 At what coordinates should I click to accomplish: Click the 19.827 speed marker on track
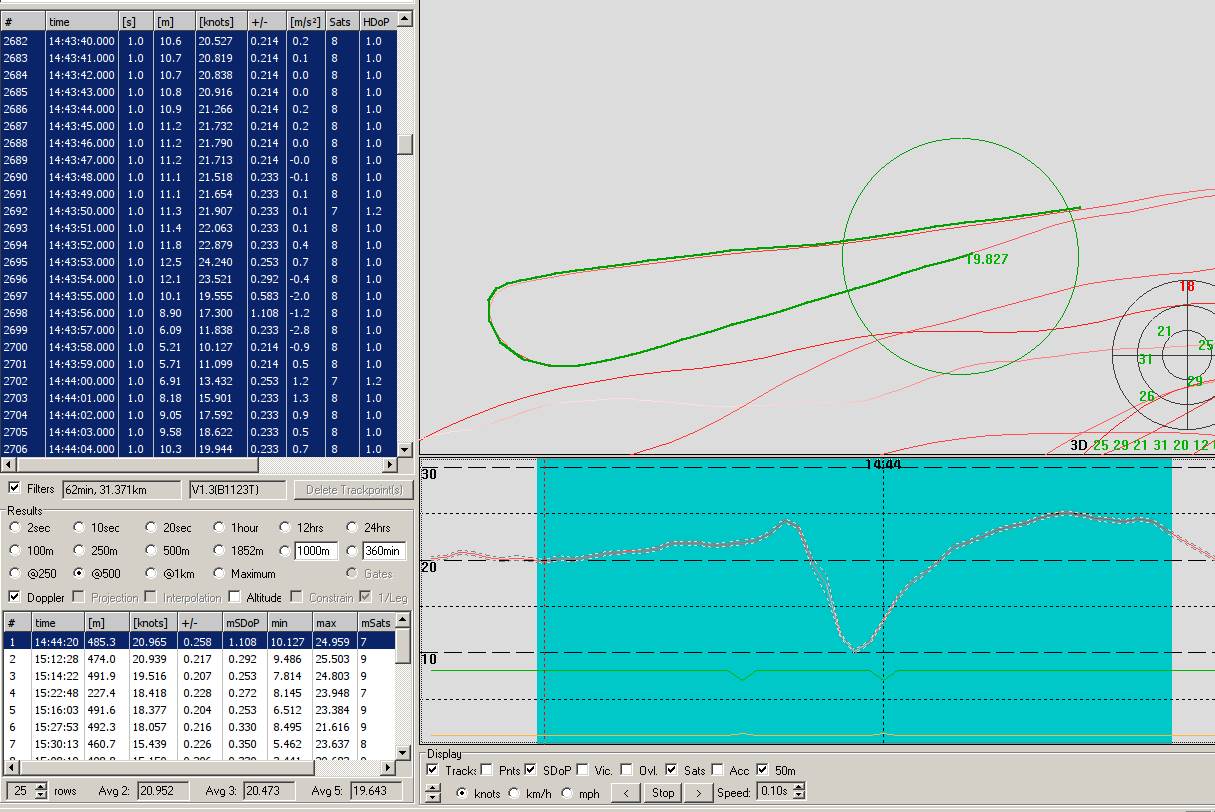pyautogui.click(x=986, y=259)
